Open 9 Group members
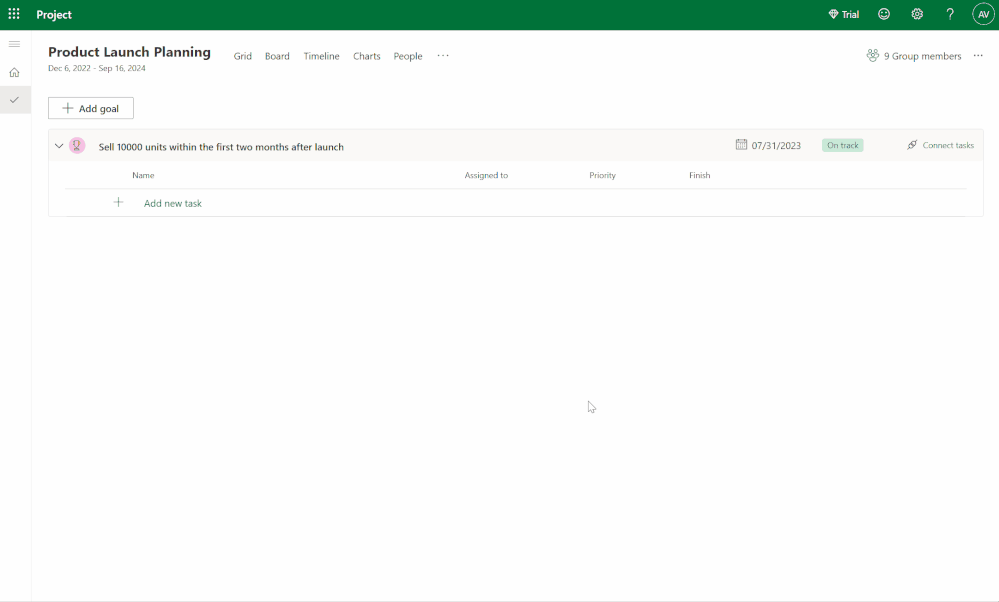This screenshot has height=602, width=999. tap(922, 56)
